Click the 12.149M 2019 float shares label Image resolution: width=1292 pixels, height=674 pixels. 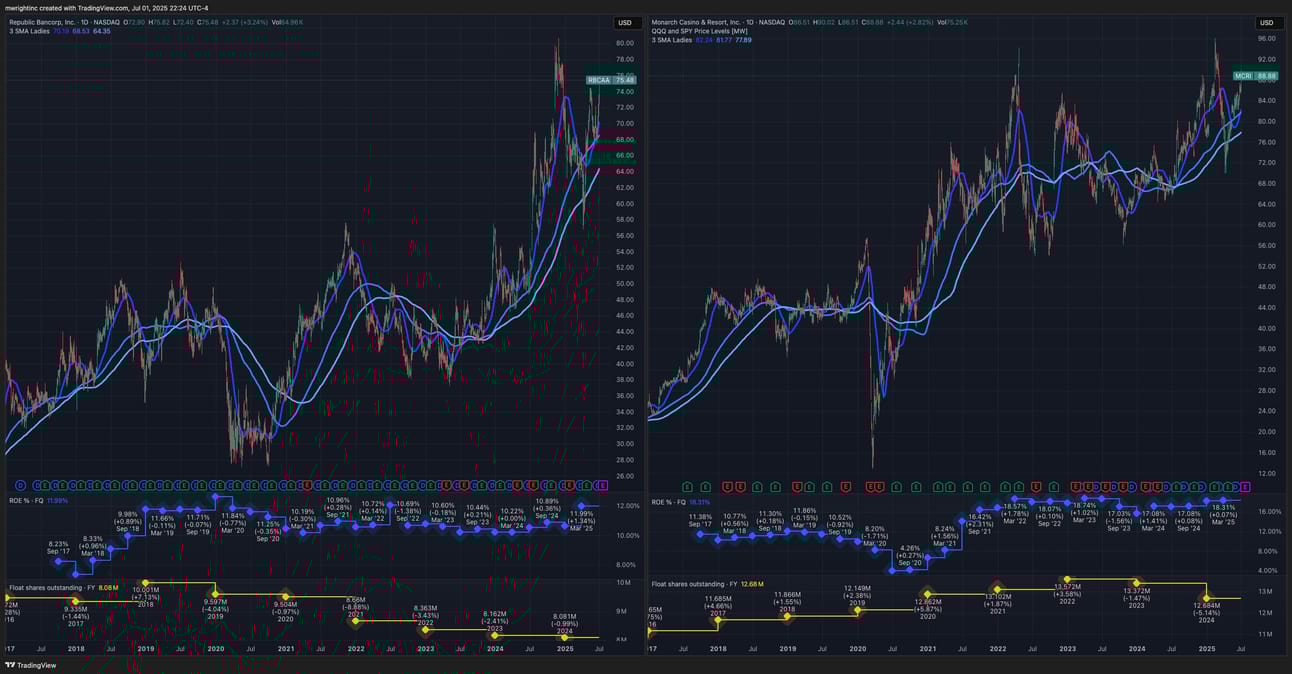point(858,596)
